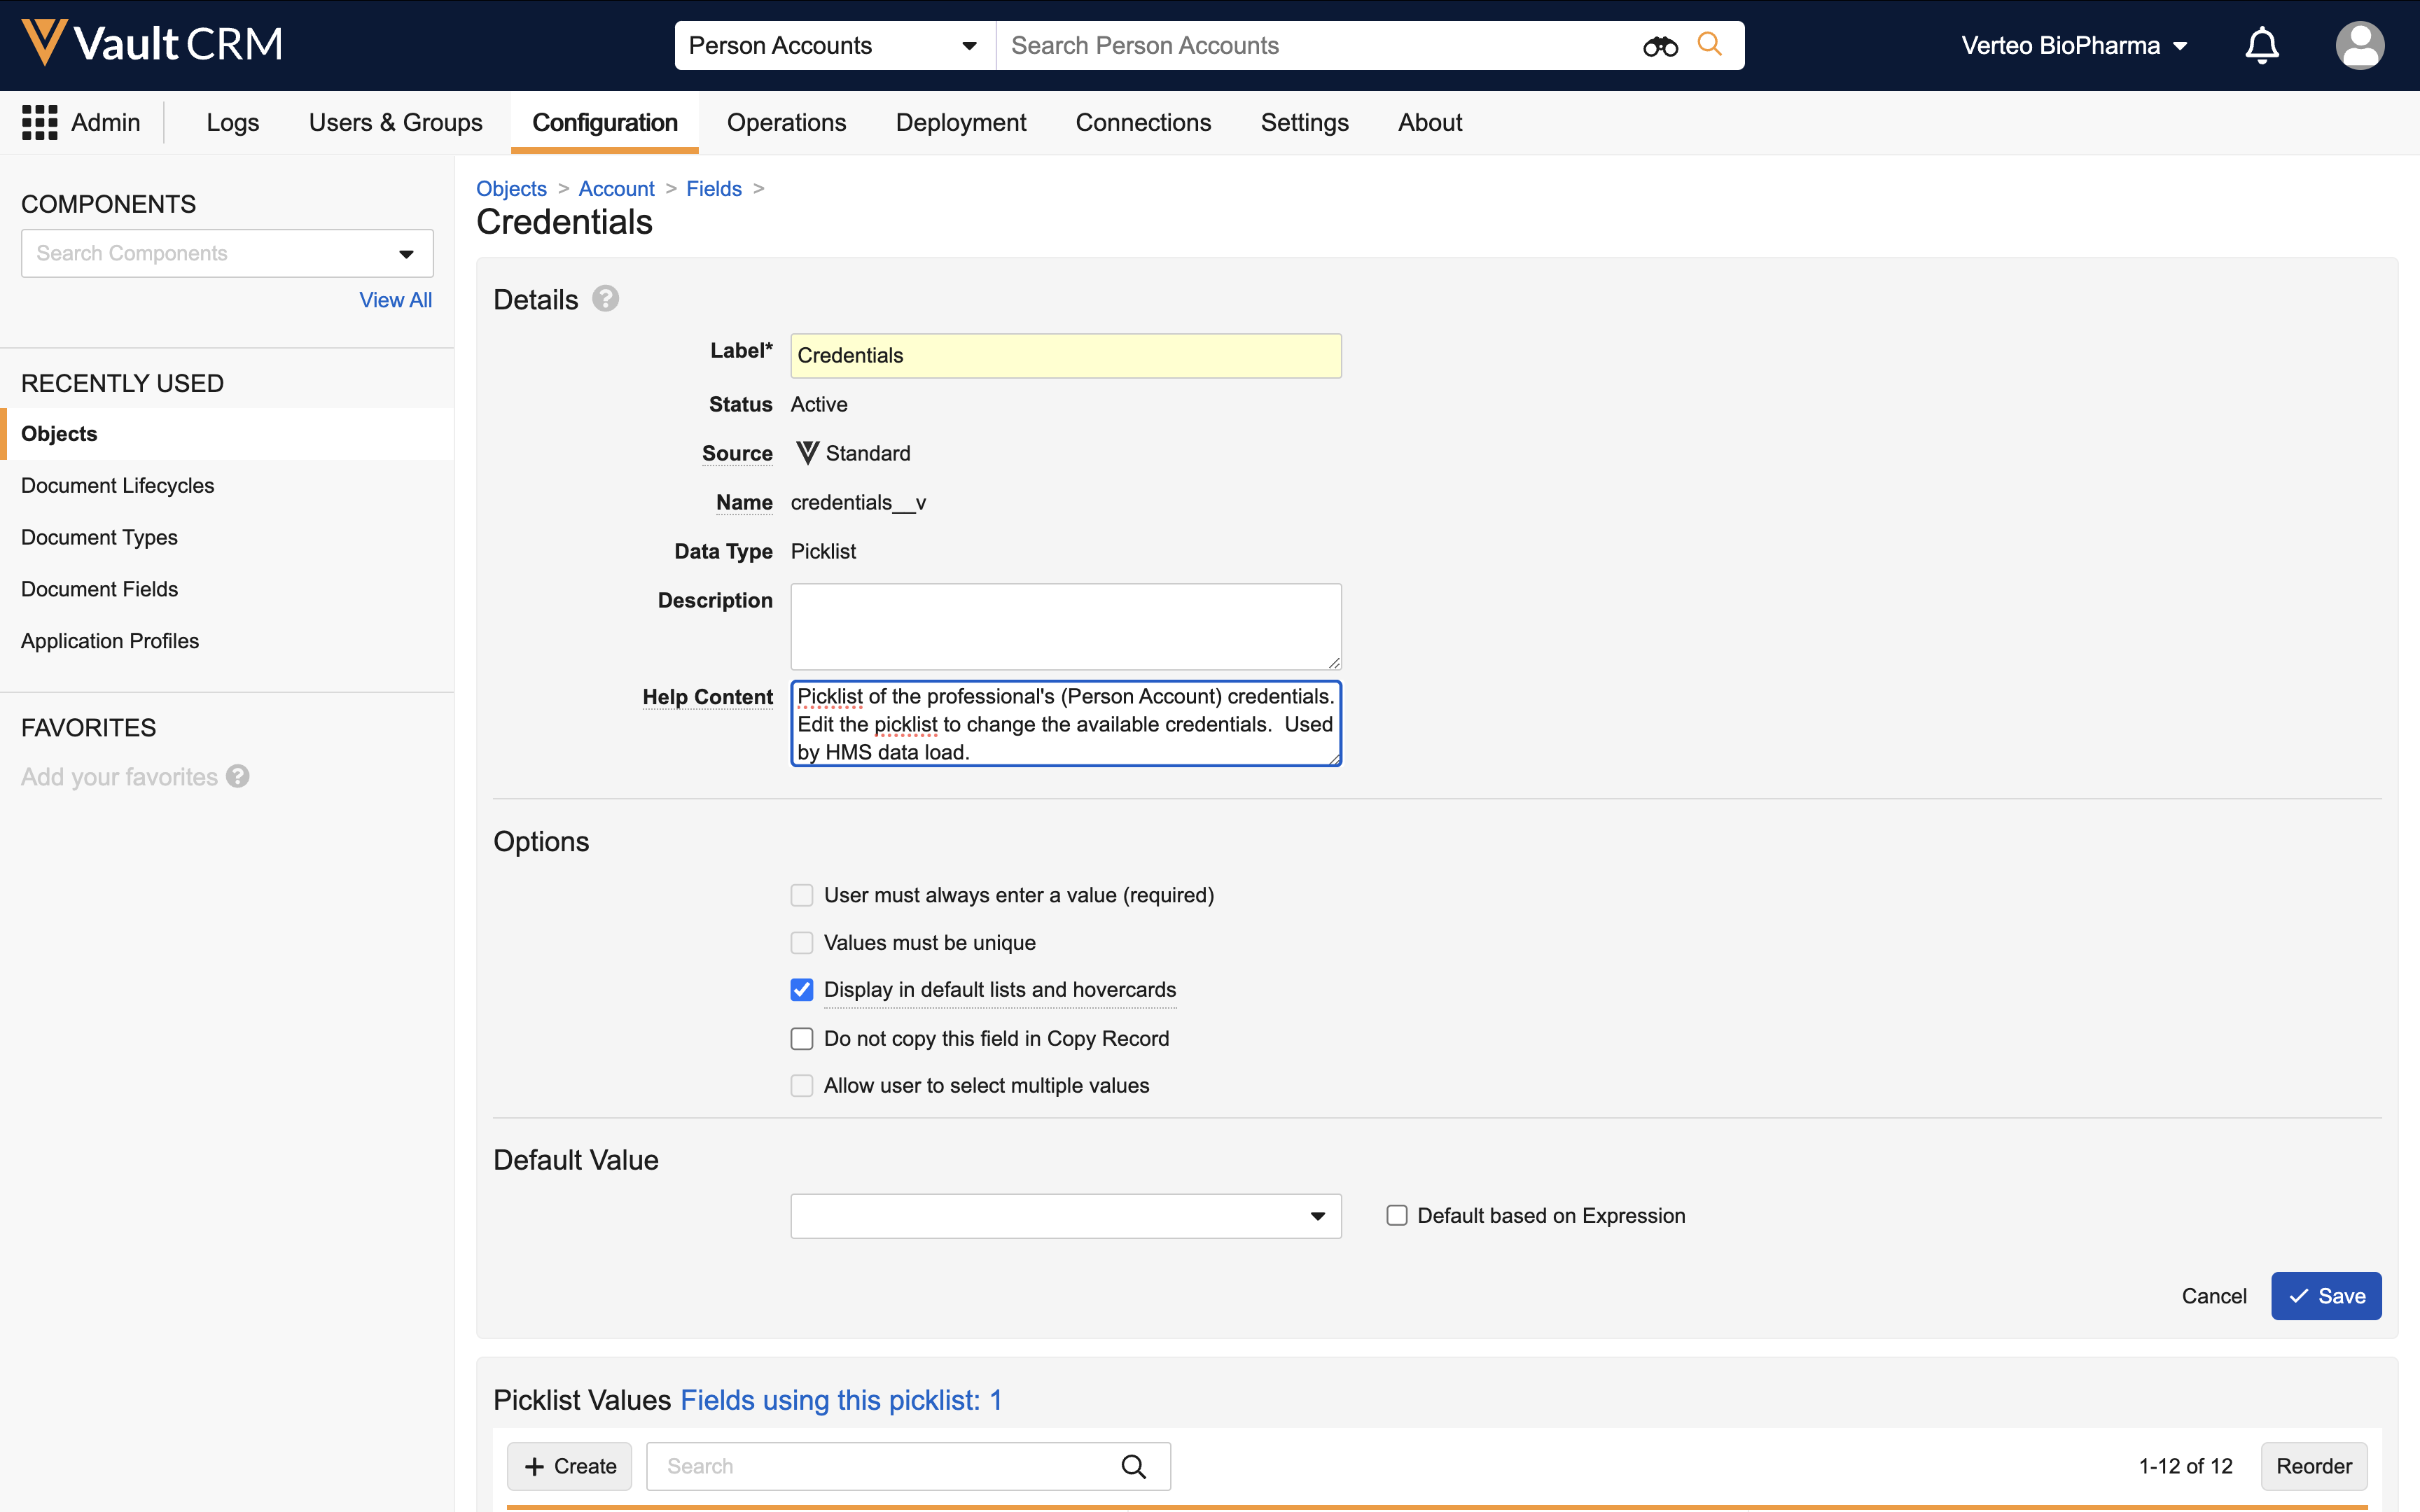Click the binoculars advanced search icon
Viewport: 2420px width, 1512px height.
tap(1660, 46)
